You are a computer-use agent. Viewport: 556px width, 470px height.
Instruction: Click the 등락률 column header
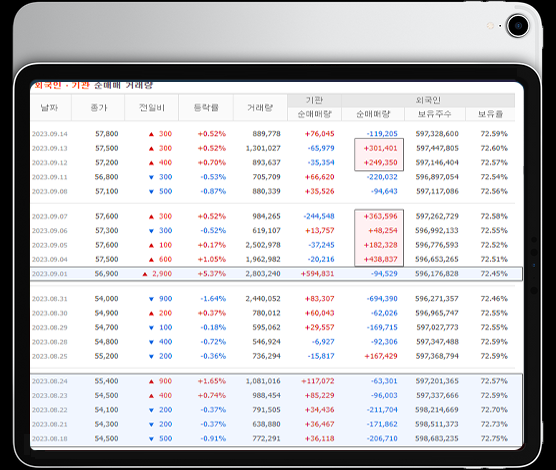[x=206, y=107]
